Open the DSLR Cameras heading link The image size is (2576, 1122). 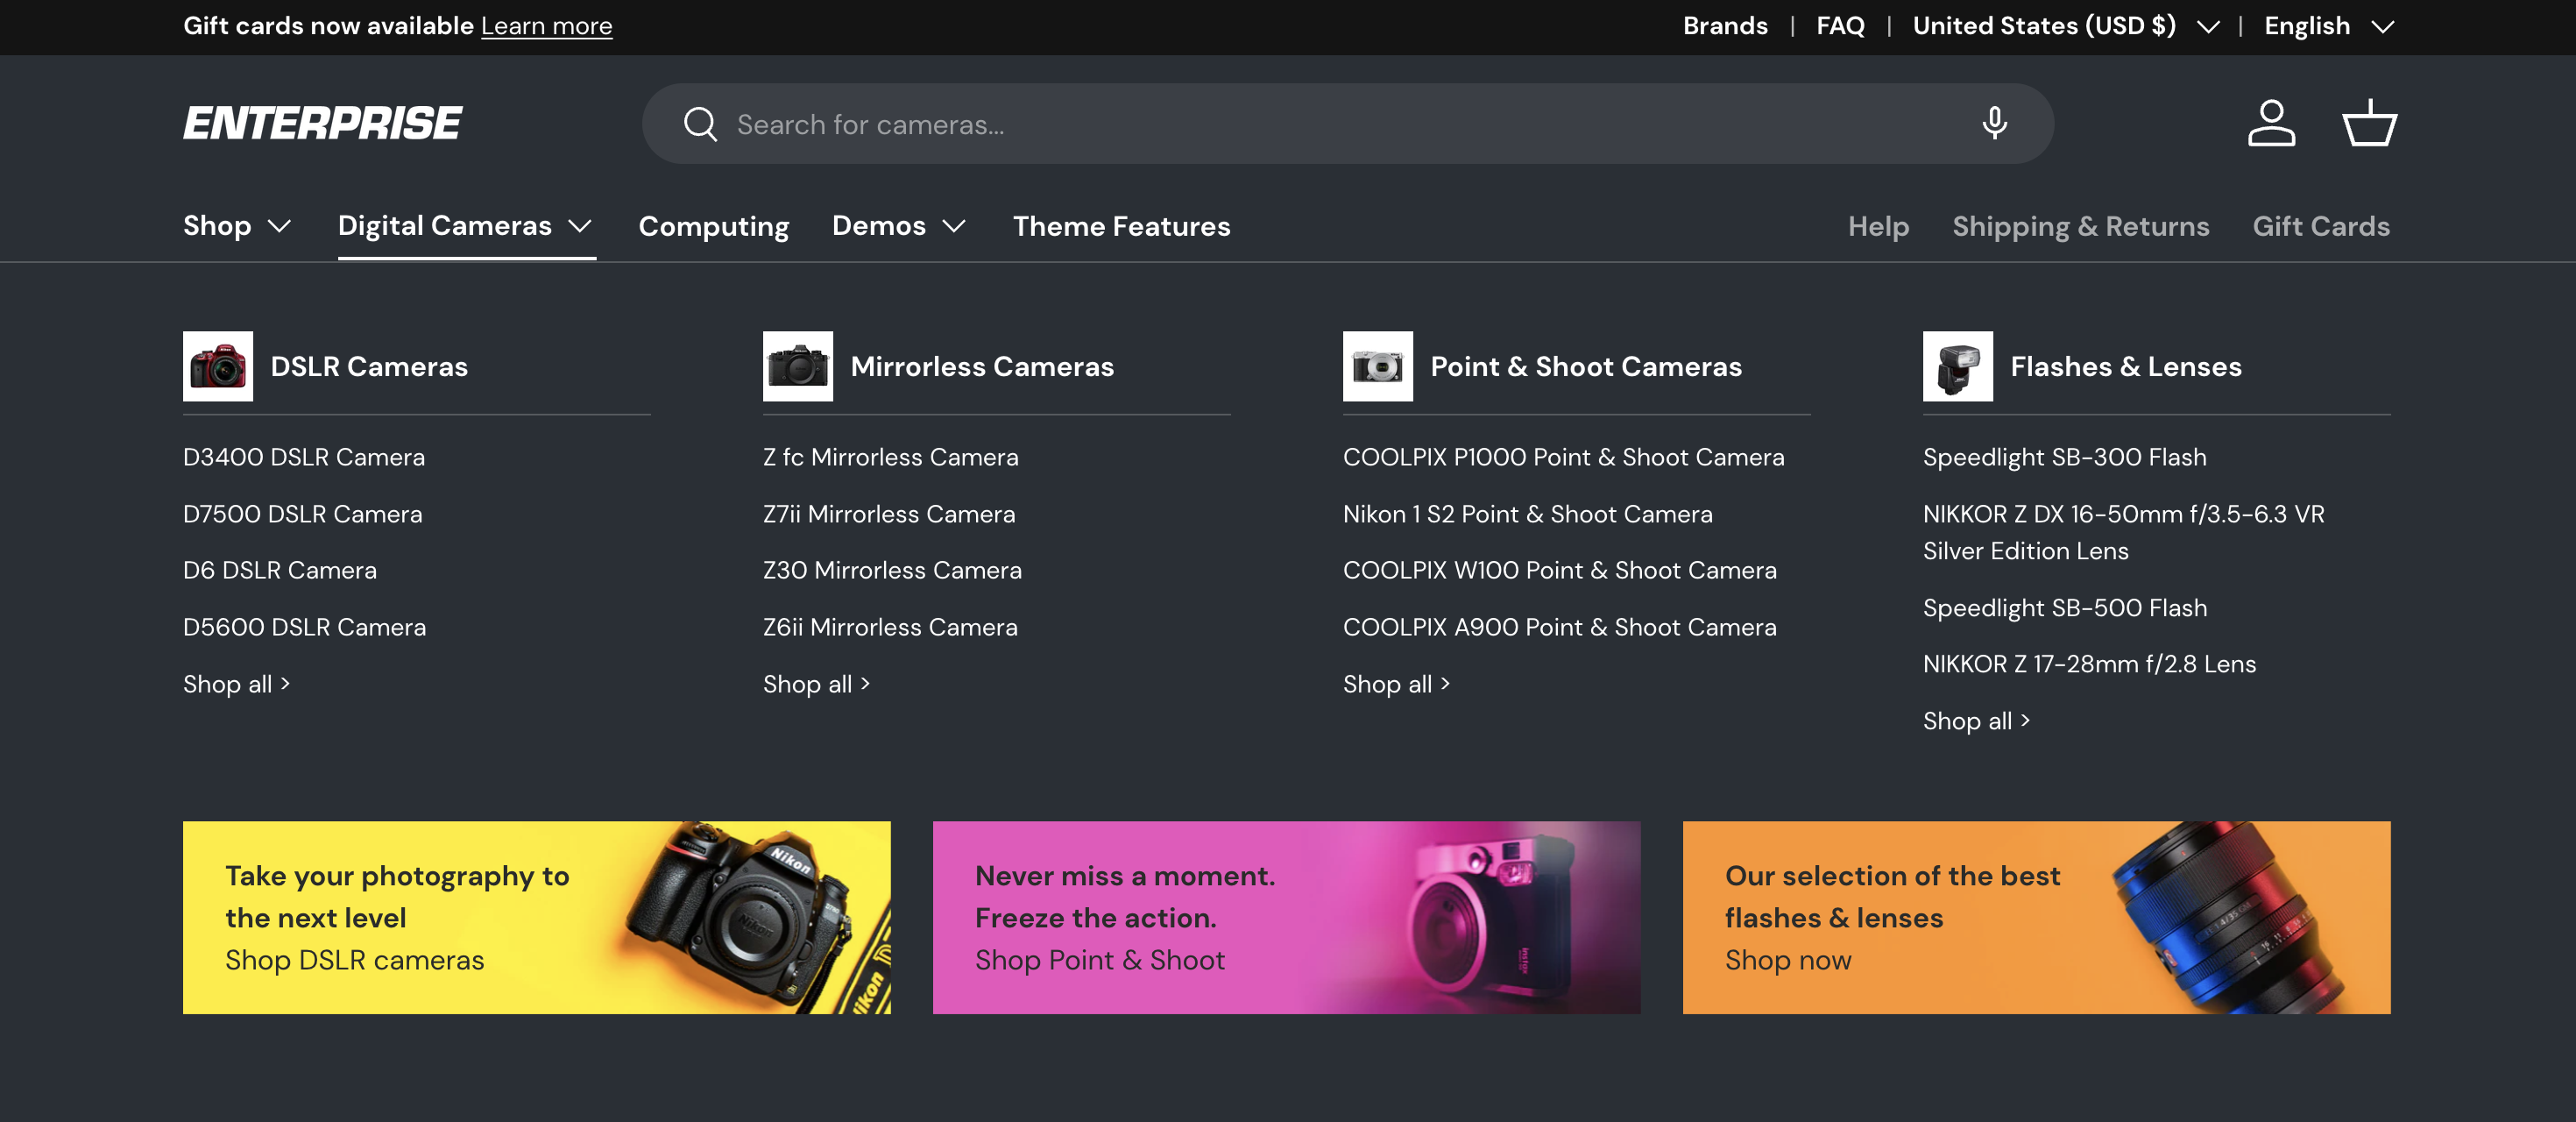369,366
